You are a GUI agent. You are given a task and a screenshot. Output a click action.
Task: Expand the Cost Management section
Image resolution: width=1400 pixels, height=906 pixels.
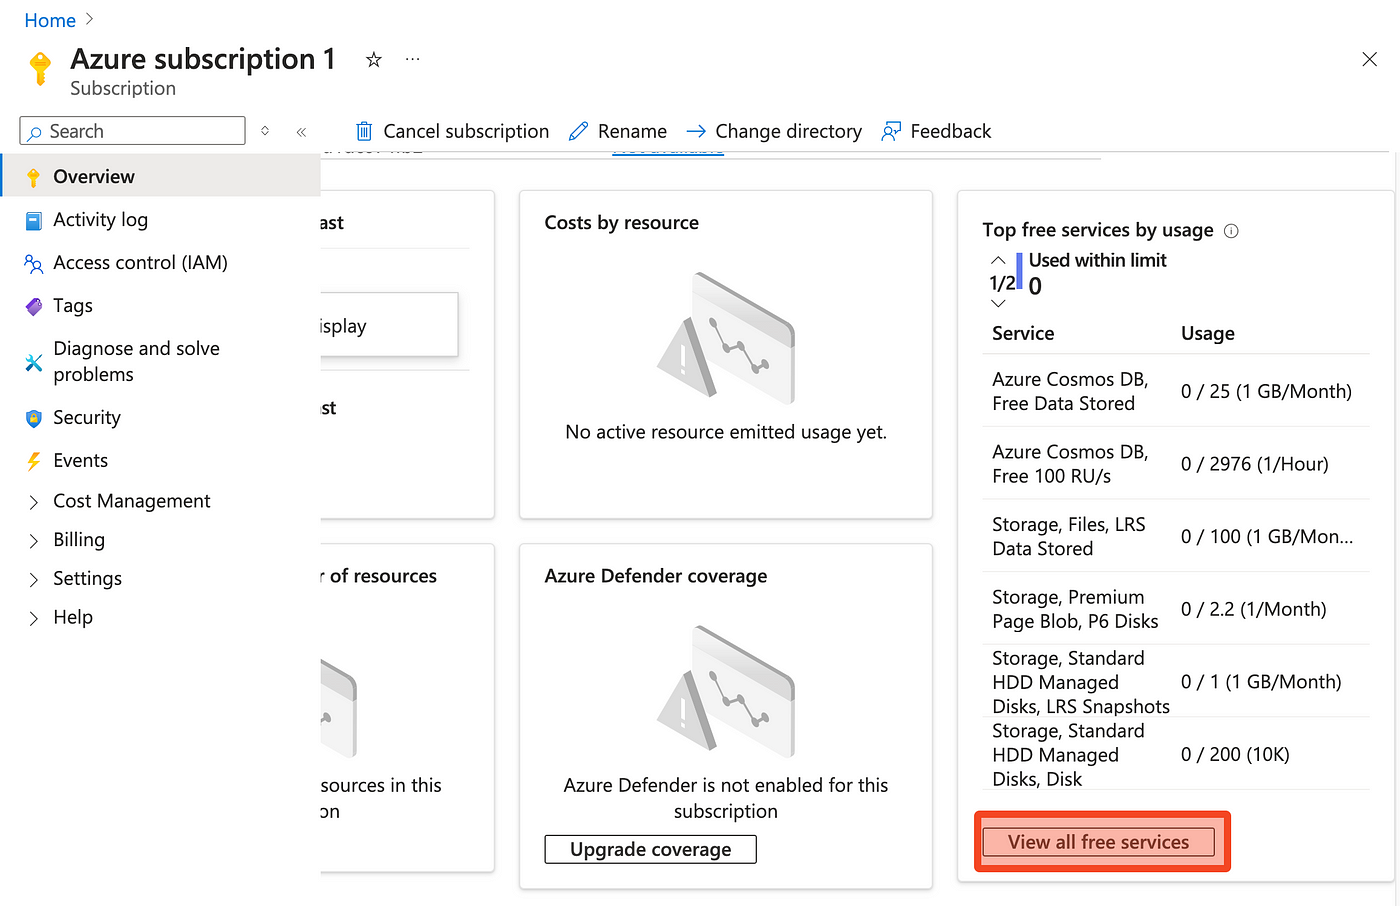(33, 502)
